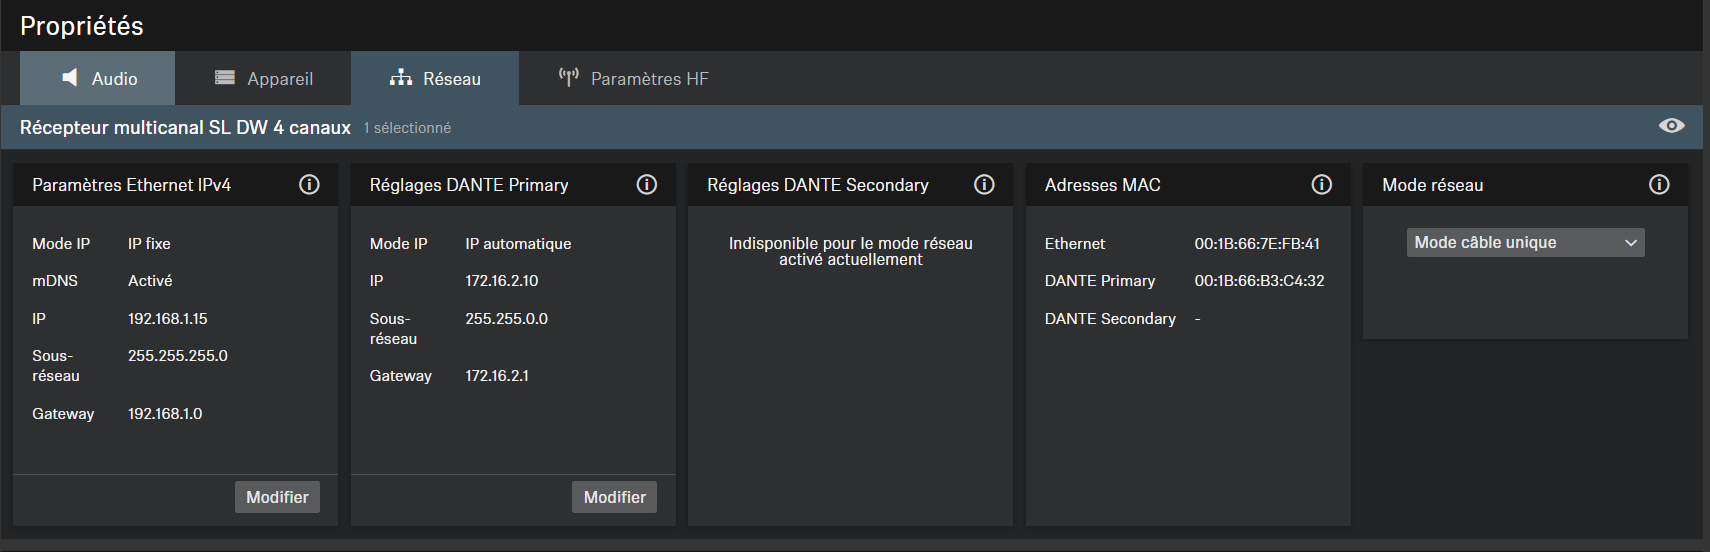Click the Paramètres Ethernet IPv4 heading
This screenshot has width=1710, height=552.
[131, 185]
